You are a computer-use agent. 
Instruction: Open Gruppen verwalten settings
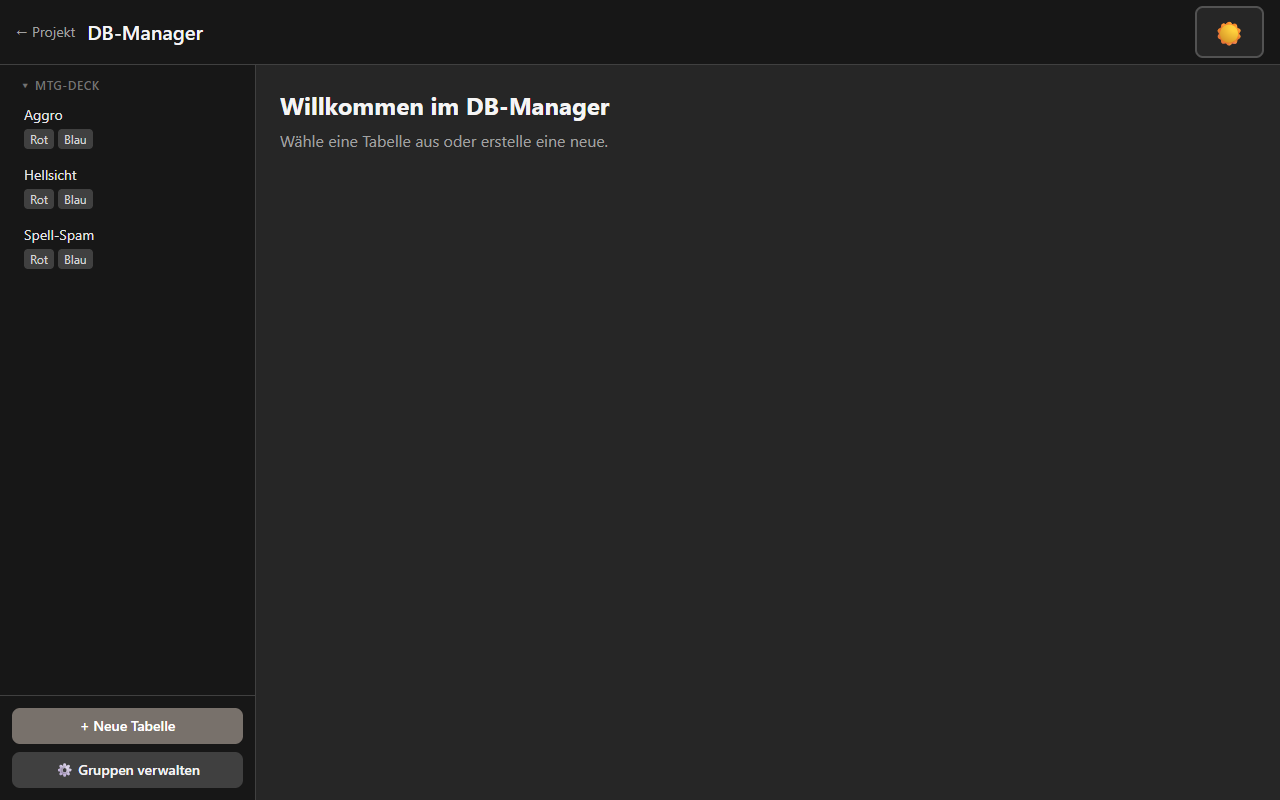[127, 770]
